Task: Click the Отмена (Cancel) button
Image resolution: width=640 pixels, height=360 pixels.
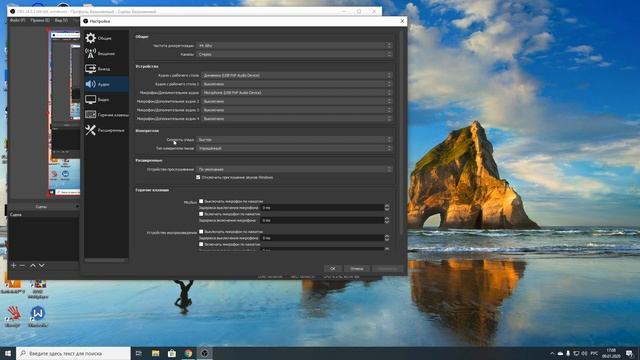Action: pos(356,269)
